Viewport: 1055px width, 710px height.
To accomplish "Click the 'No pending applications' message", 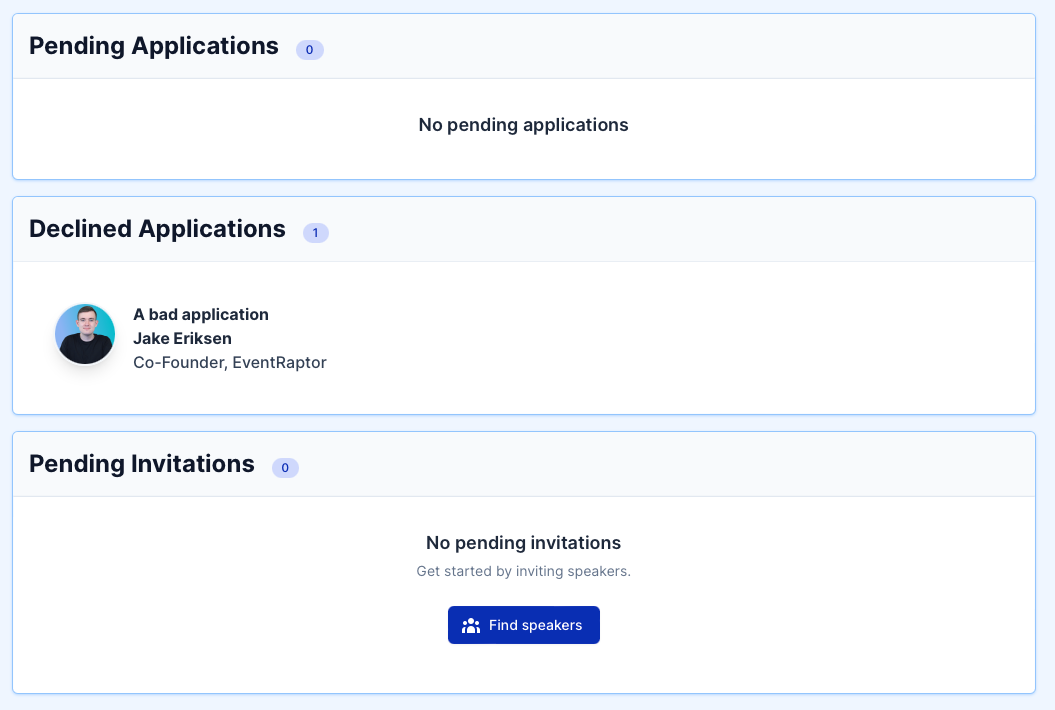I will pos(523,125).
